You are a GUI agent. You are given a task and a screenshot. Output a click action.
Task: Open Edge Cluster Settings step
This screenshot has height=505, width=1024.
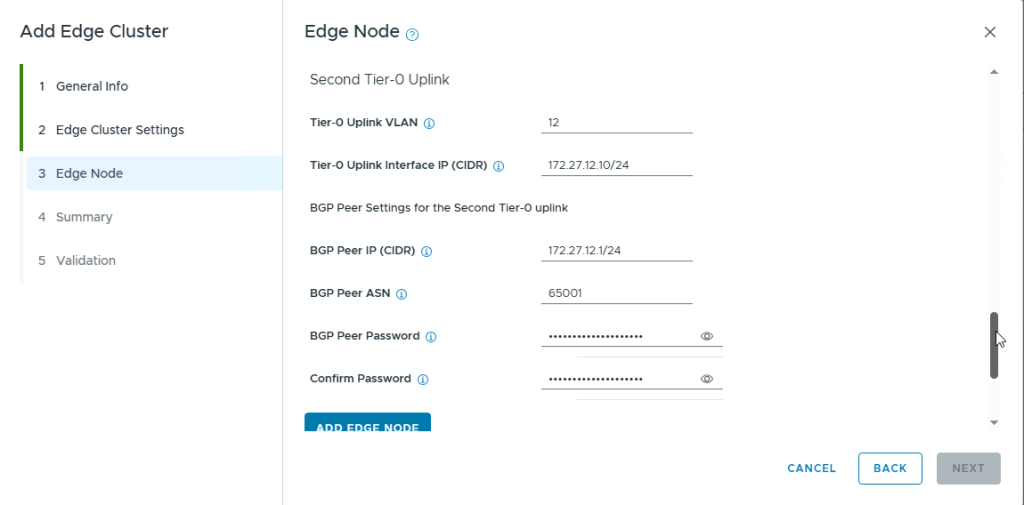pos(119,130)
